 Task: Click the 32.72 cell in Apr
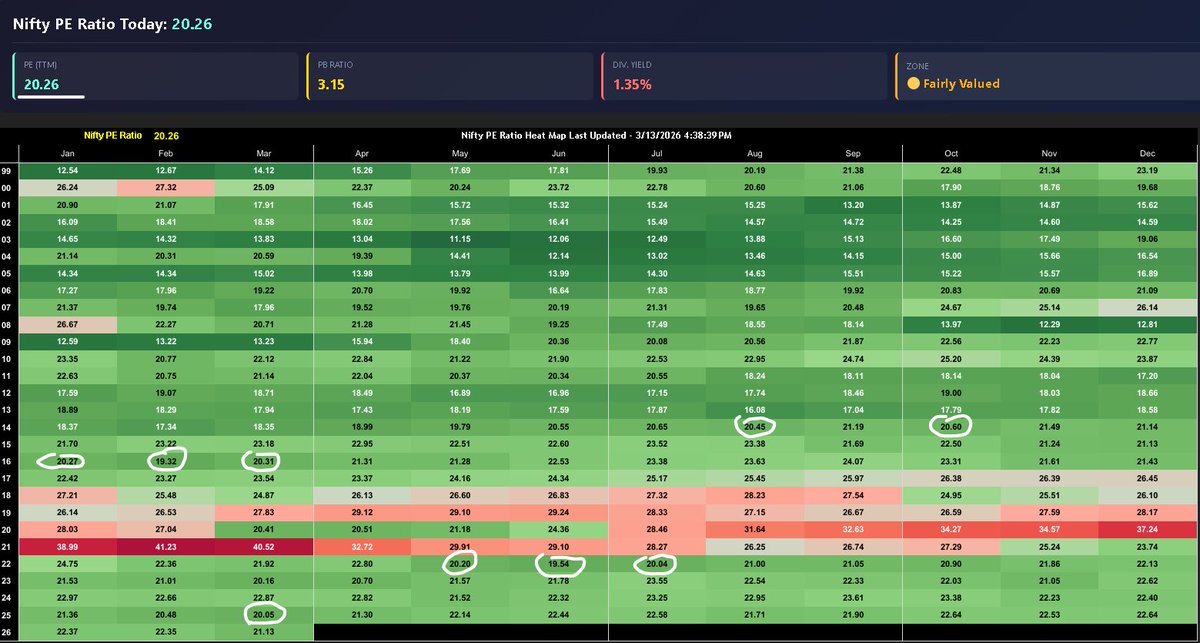[362, 547]
